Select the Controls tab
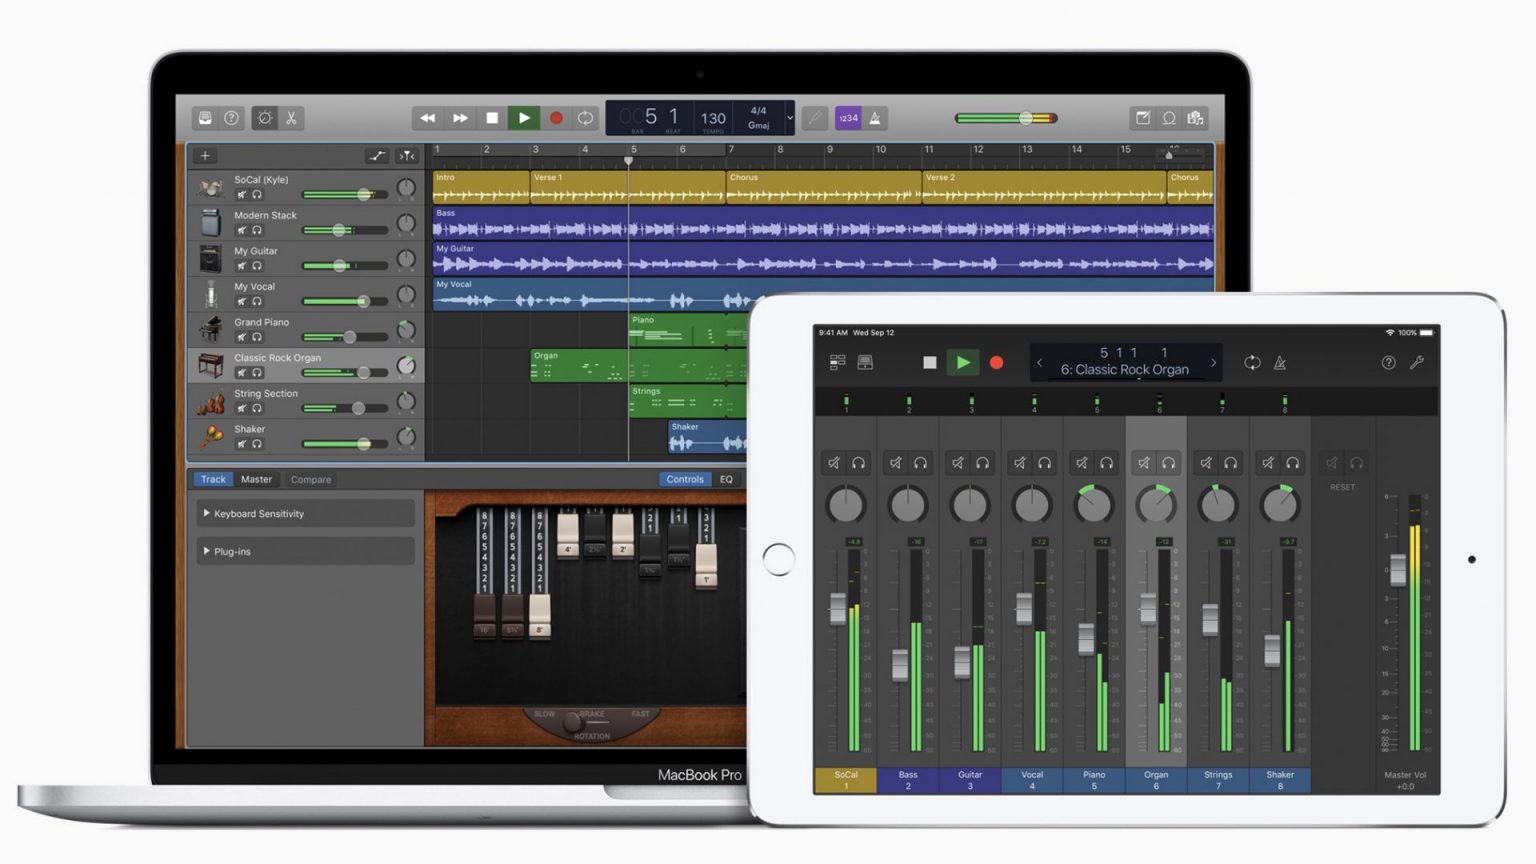The height and width of the screenshot is (864, 1536). pos(685,479)
